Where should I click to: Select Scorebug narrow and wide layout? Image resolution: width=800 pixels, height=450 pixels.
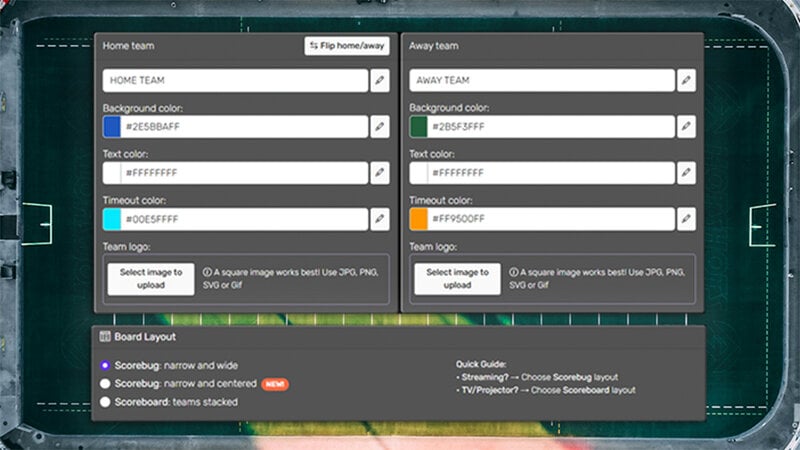click(106, 366)
